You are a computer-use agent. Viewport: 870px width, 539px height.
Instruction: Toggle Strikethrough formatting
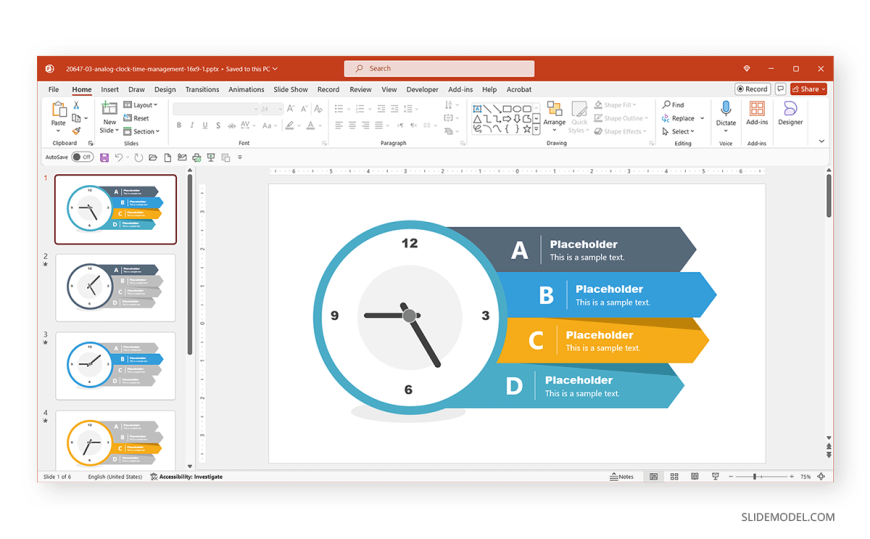(231, 125)
